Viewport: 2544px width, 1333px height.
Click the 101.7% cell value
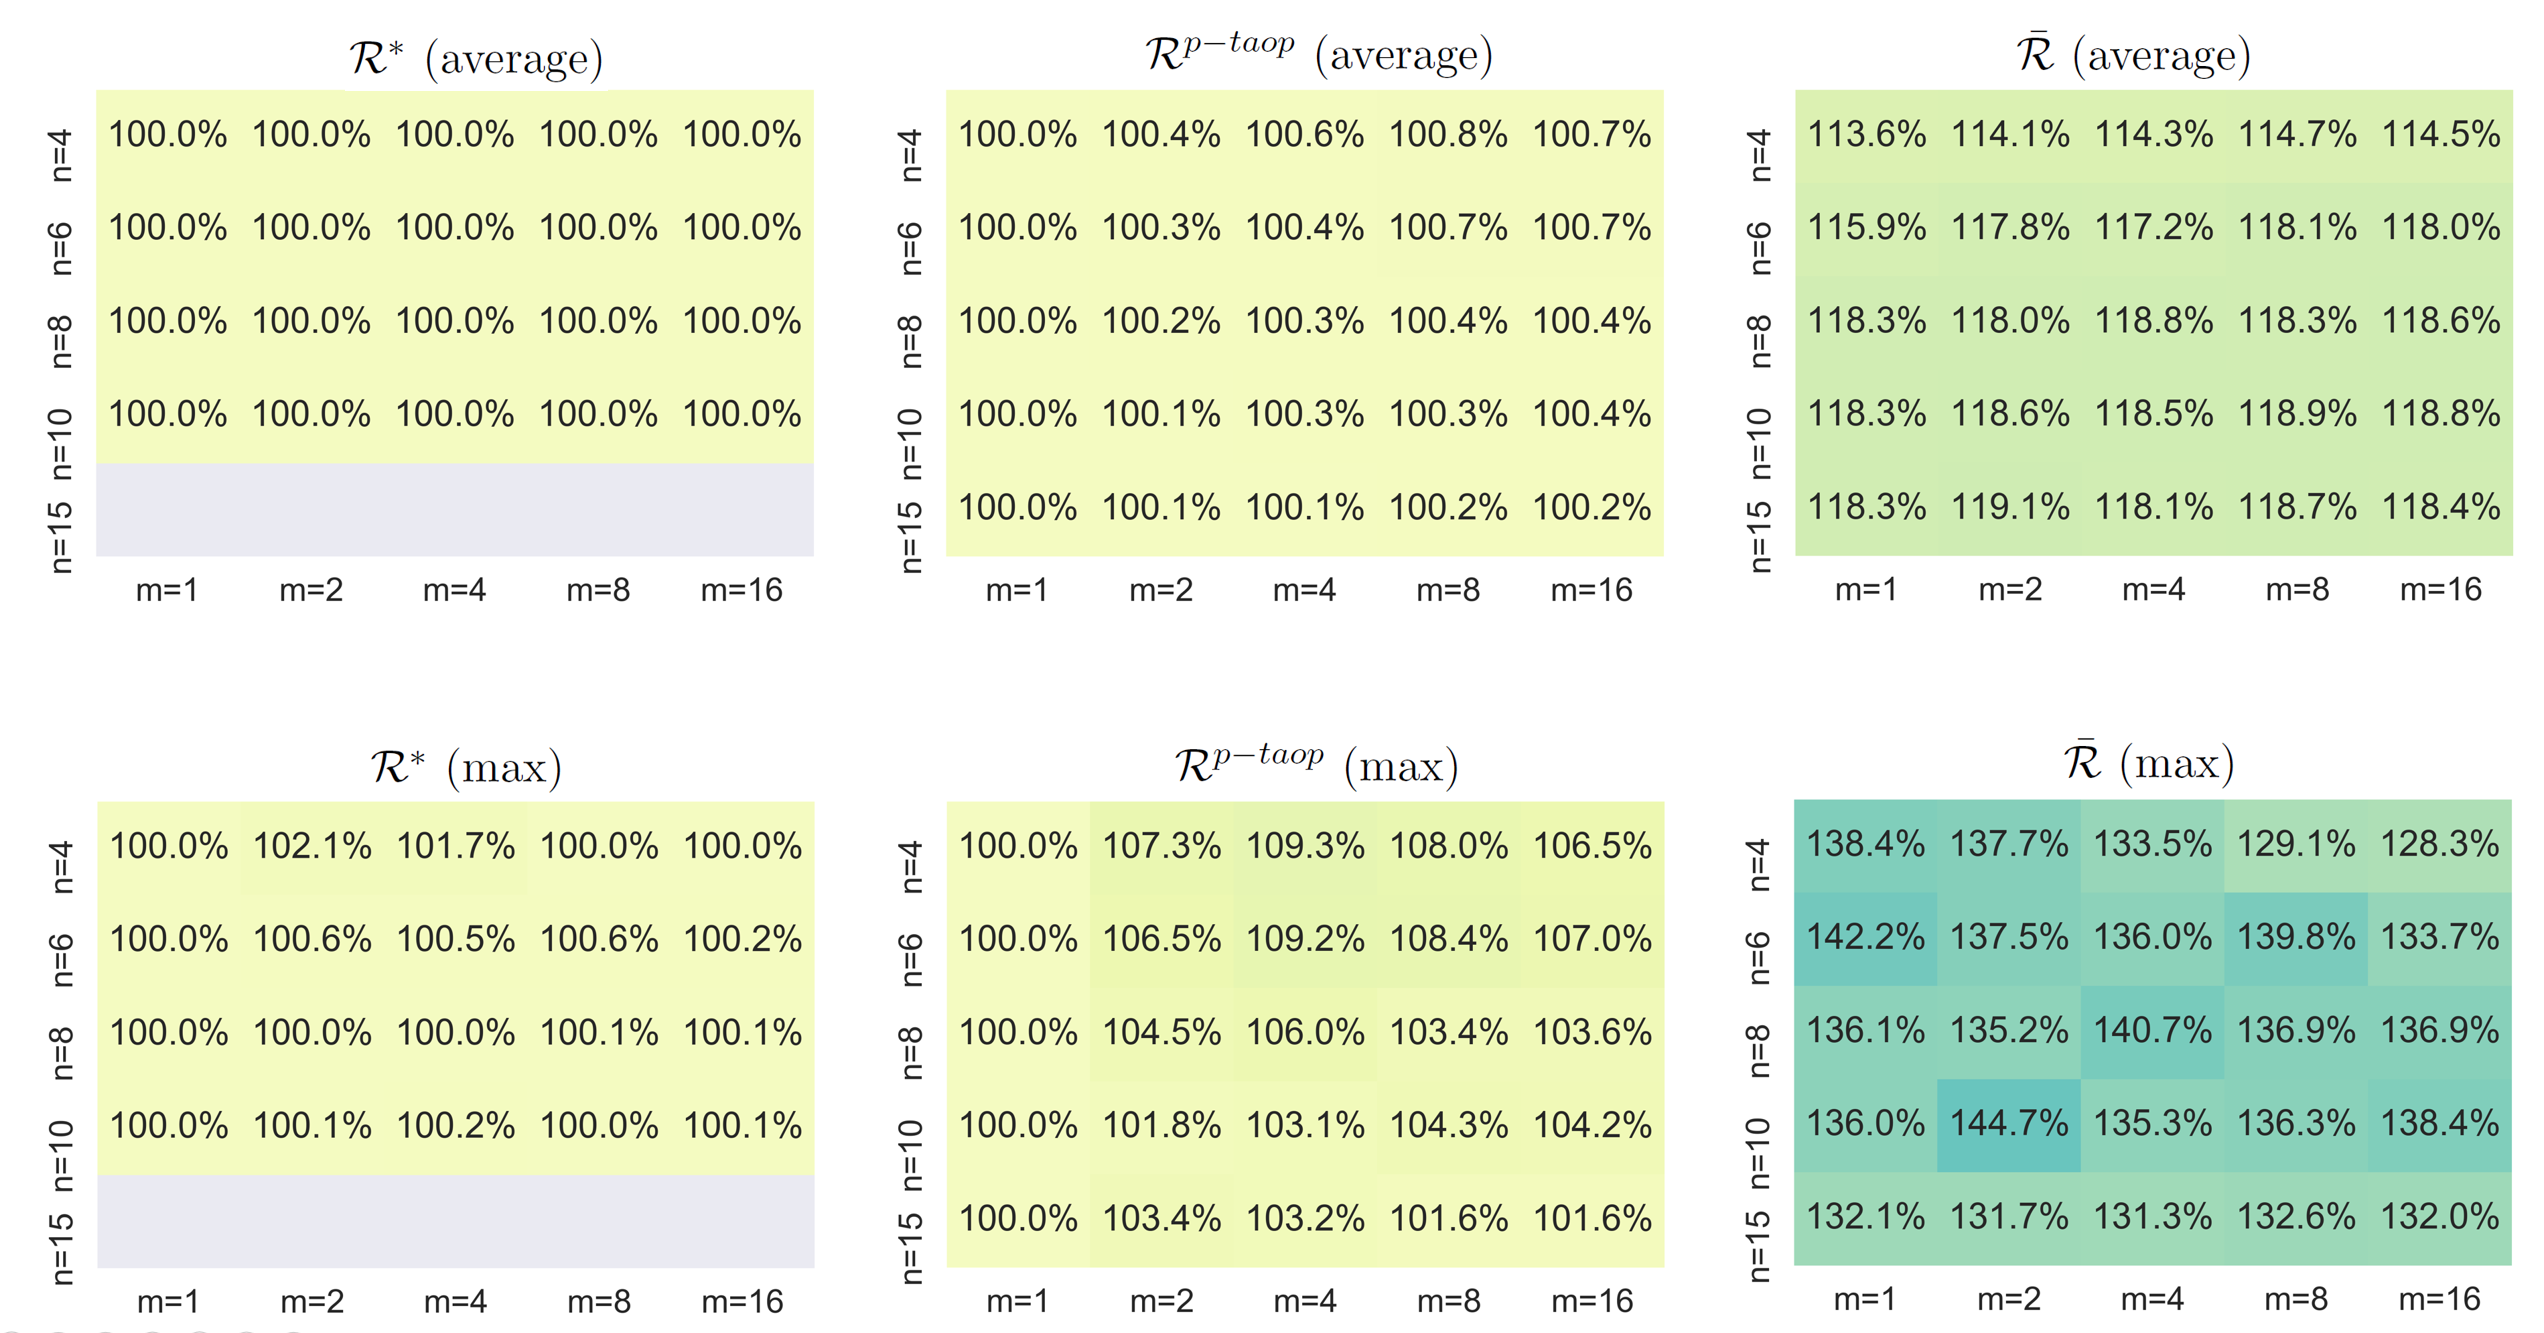point(455,847)
